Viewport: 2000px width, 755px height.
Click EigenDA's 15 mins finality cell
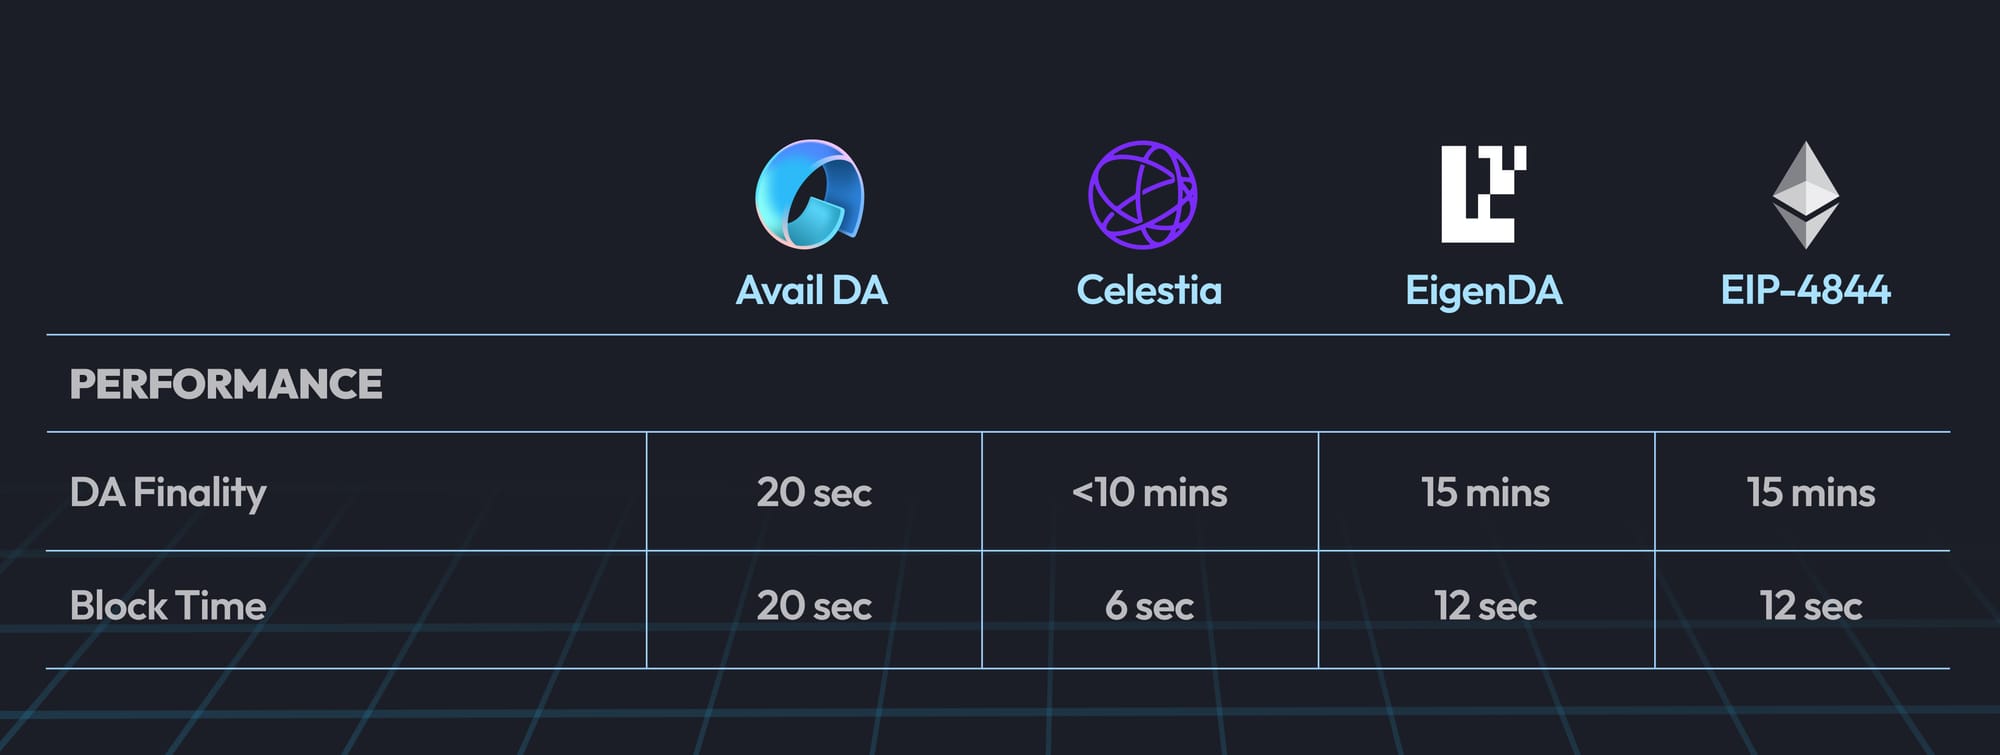click(x=1485, y=492)
